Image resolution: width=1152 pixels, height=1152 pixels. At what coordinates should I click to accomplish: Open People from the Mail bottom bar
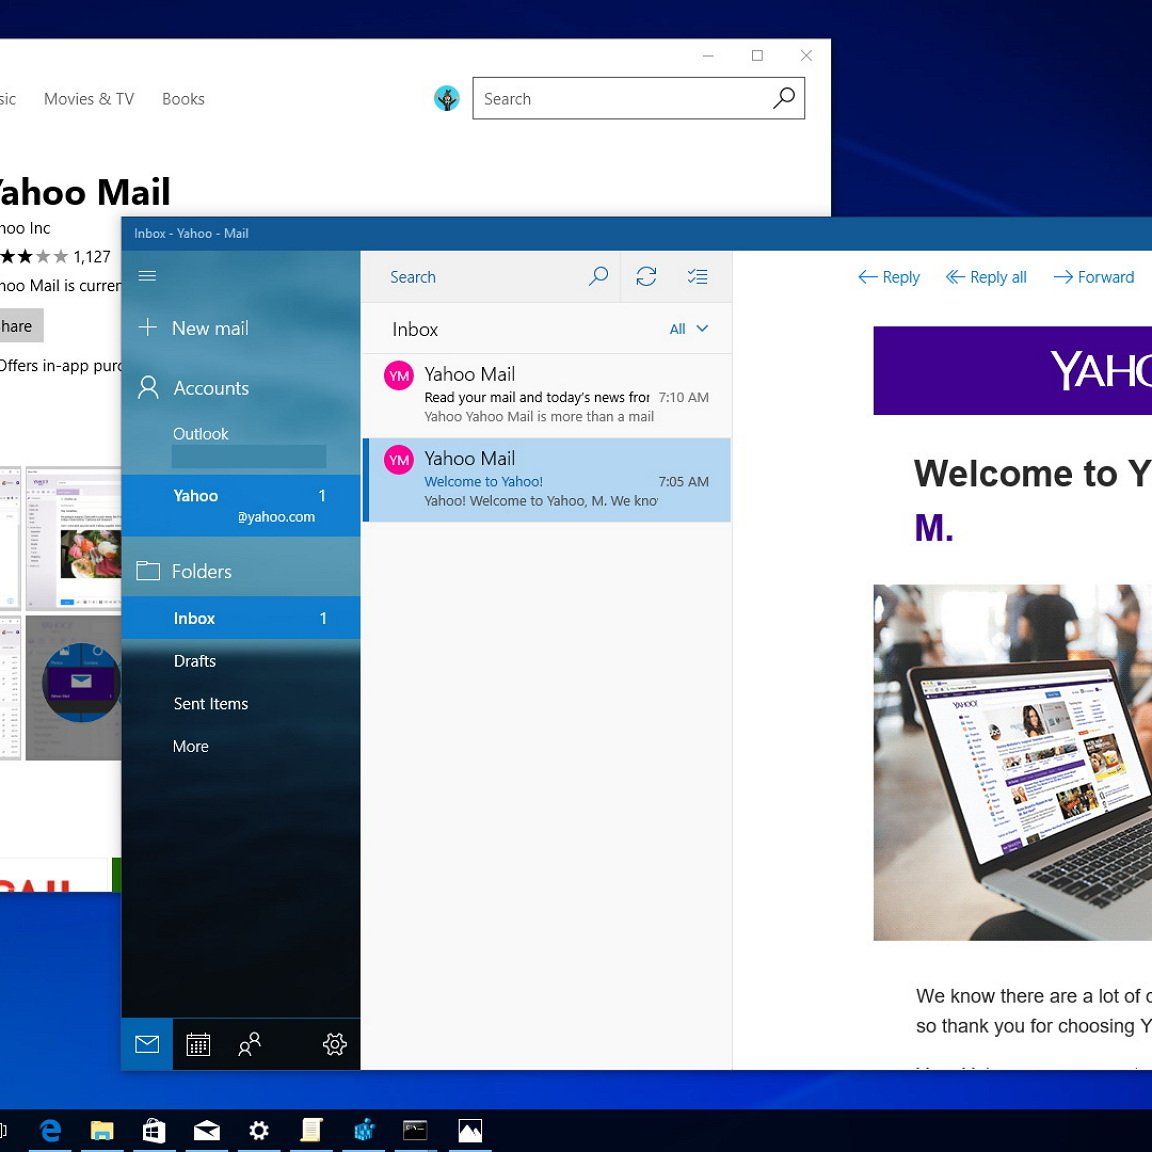[249, 1044]
